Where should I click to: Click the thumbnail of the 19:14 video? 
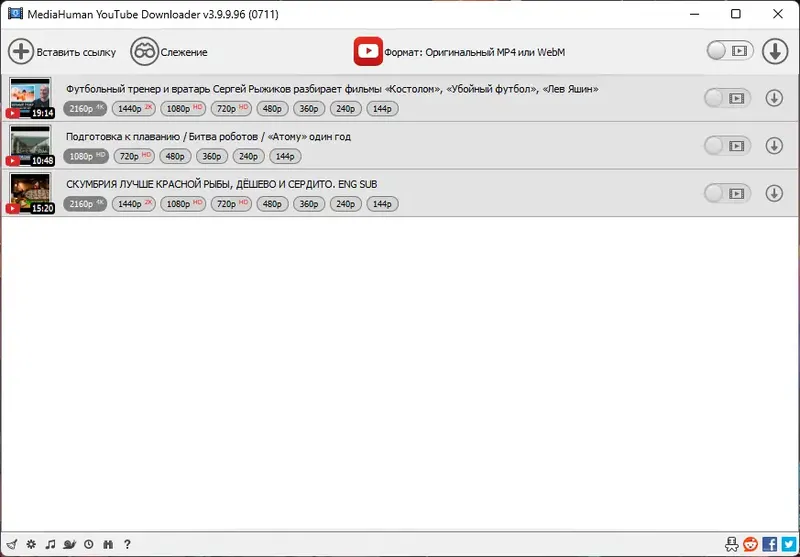click(x=30, y=97)
